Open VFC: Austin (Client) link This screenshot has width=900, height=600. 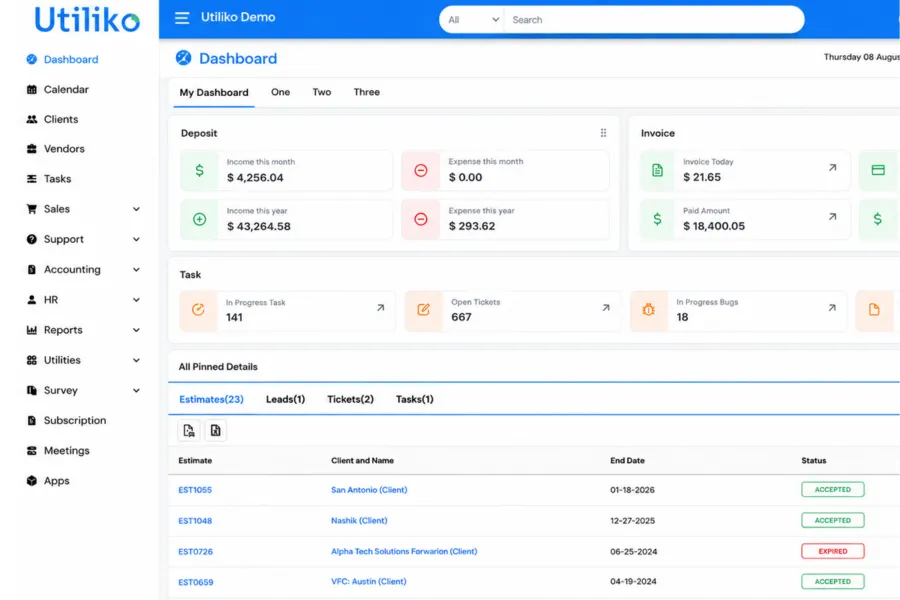click(x=368, y=582)
